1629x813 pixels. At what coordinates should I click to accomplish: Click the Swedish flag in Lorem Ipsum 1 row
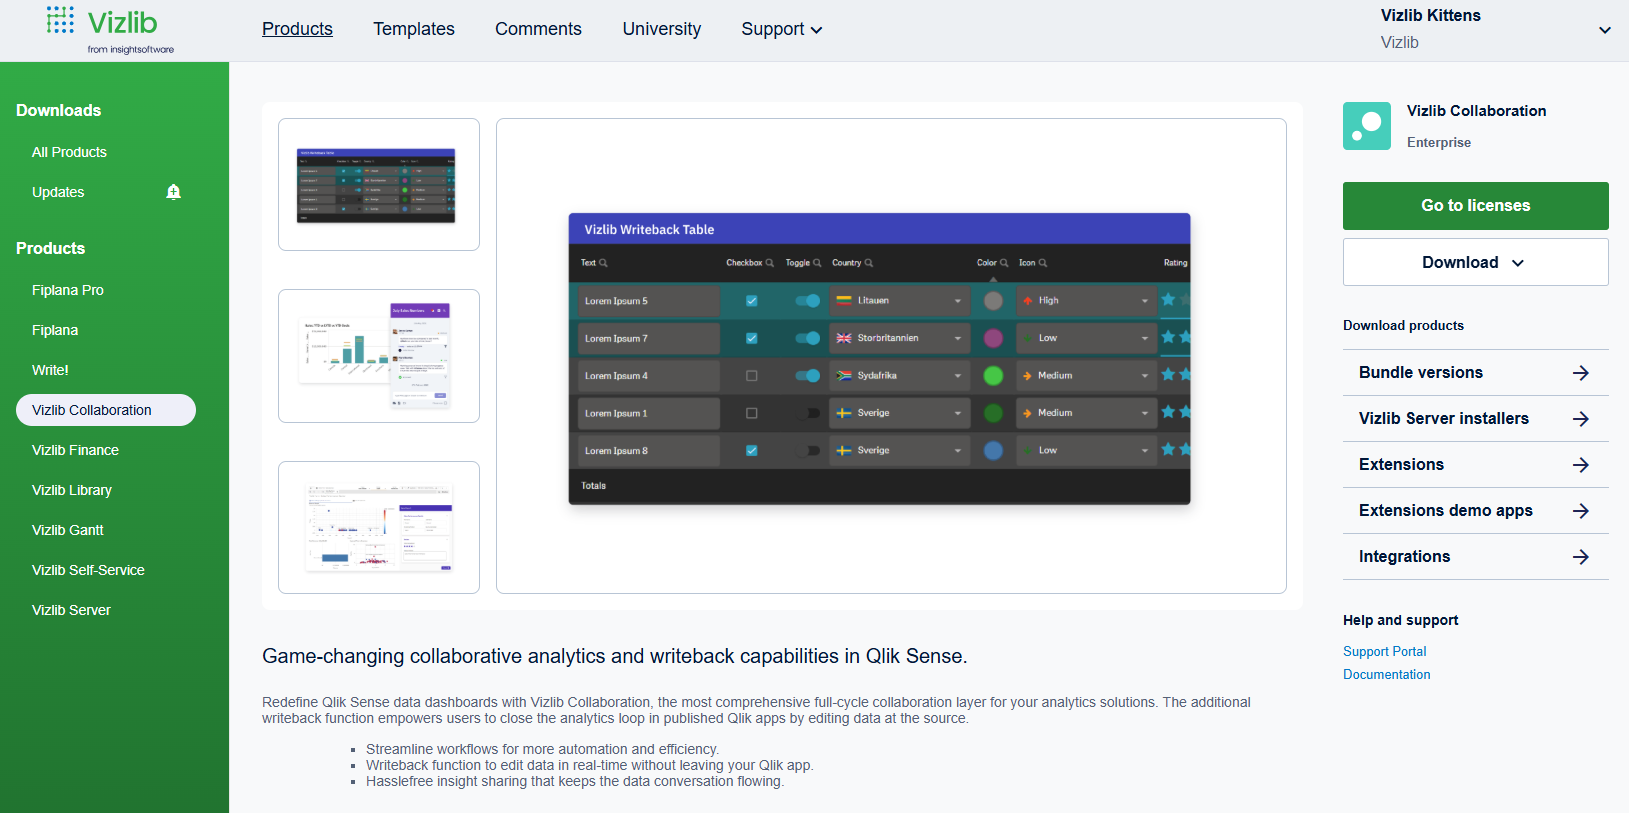(x=844, y=413)
